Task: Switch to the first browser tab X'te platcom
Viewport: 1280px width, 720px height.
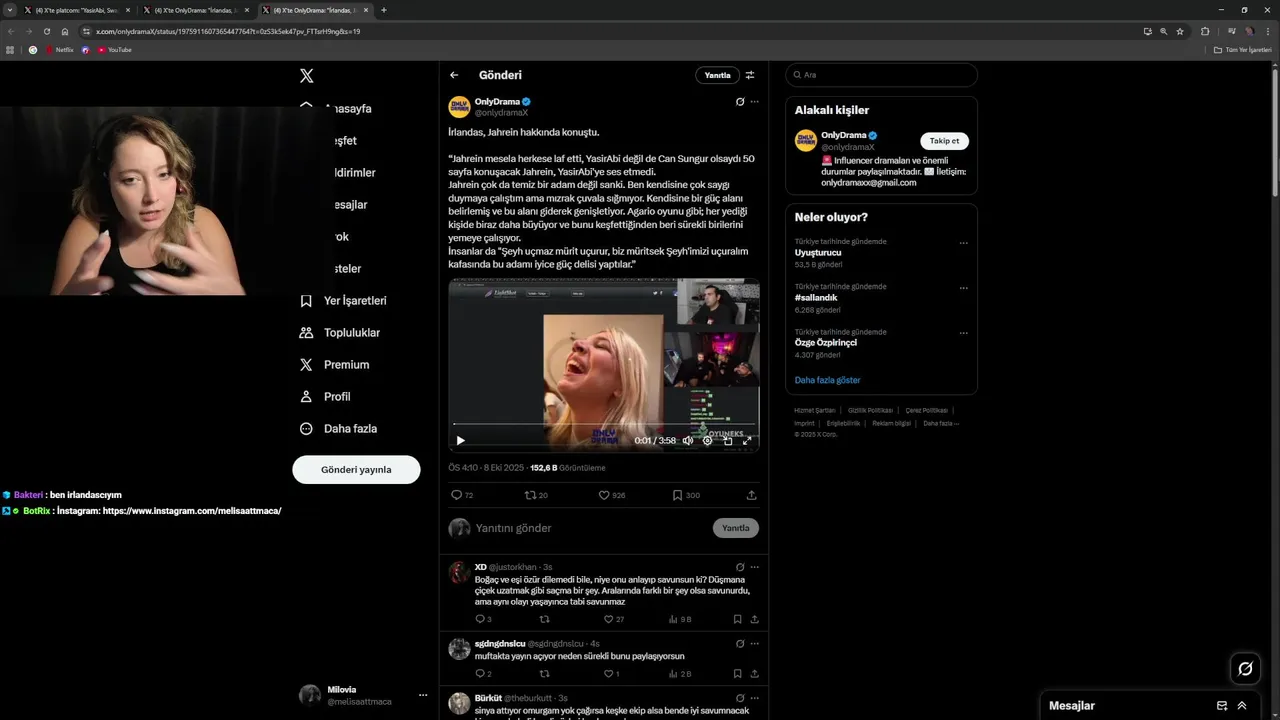Action: point(77,10)
